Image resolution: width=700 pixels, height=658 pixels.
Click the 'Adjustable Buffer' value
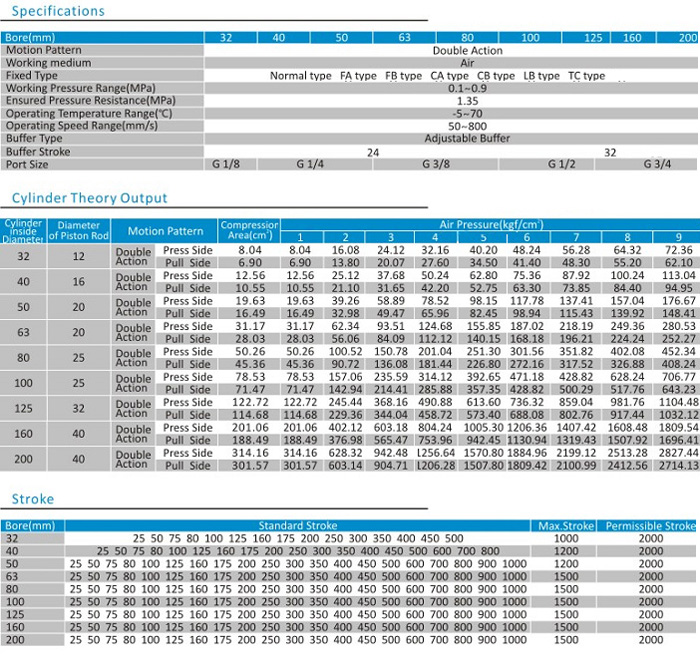(467, 138)
